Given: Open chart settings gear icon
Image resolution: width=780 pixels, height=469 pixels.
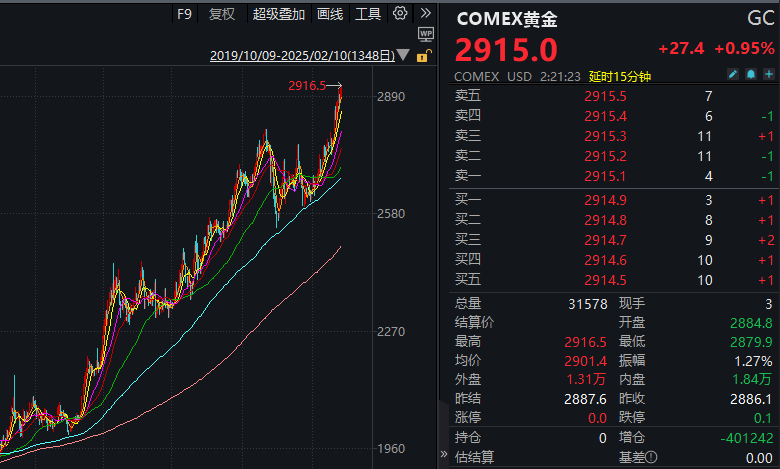Looking at the screenshot, I should 400,14.
